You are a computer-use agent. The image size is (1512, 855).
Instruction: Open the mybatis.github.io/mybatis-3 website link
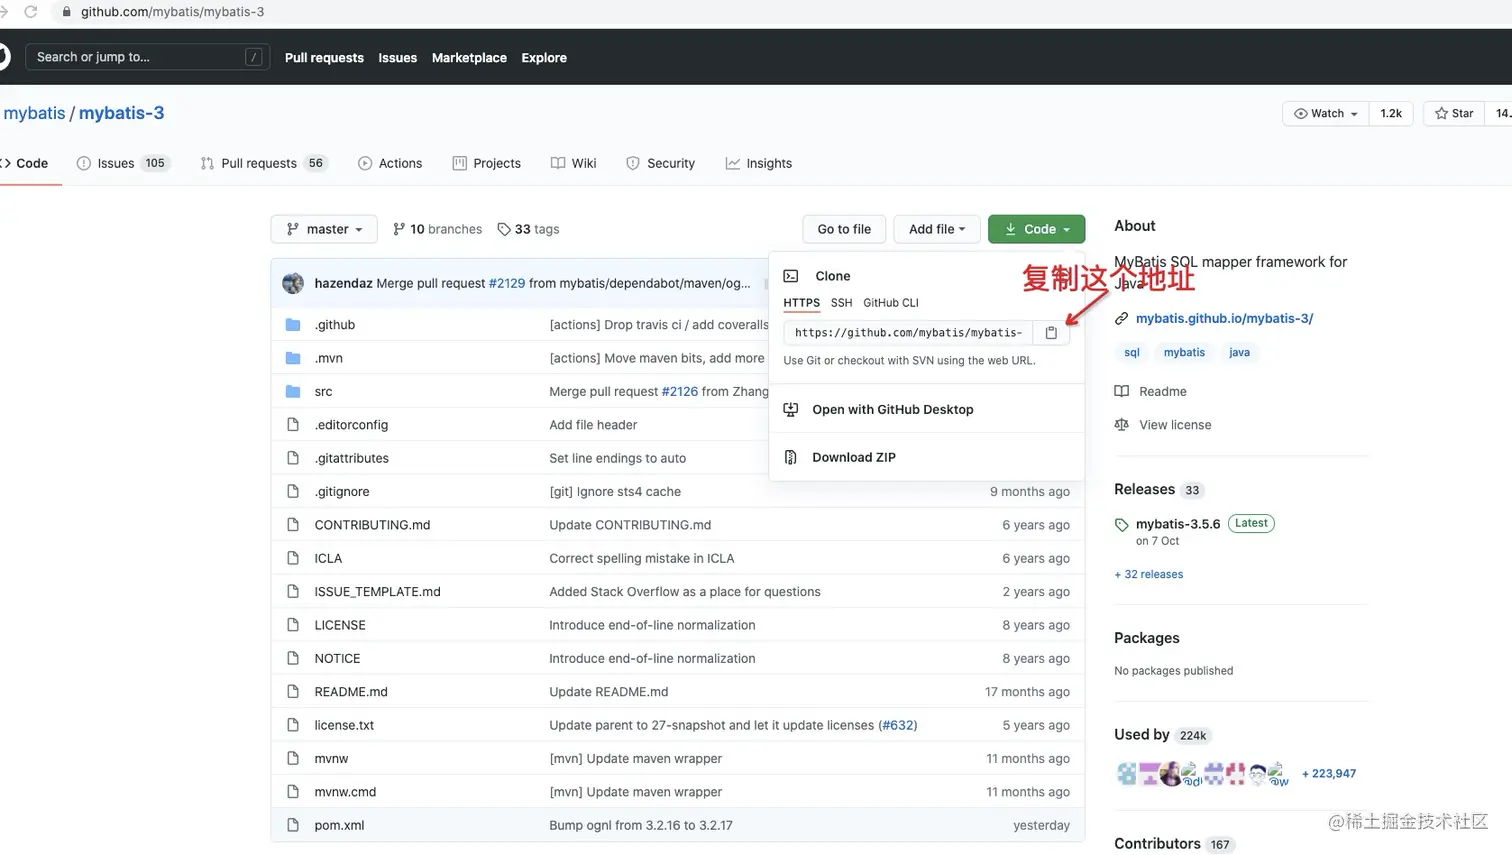1224,319
